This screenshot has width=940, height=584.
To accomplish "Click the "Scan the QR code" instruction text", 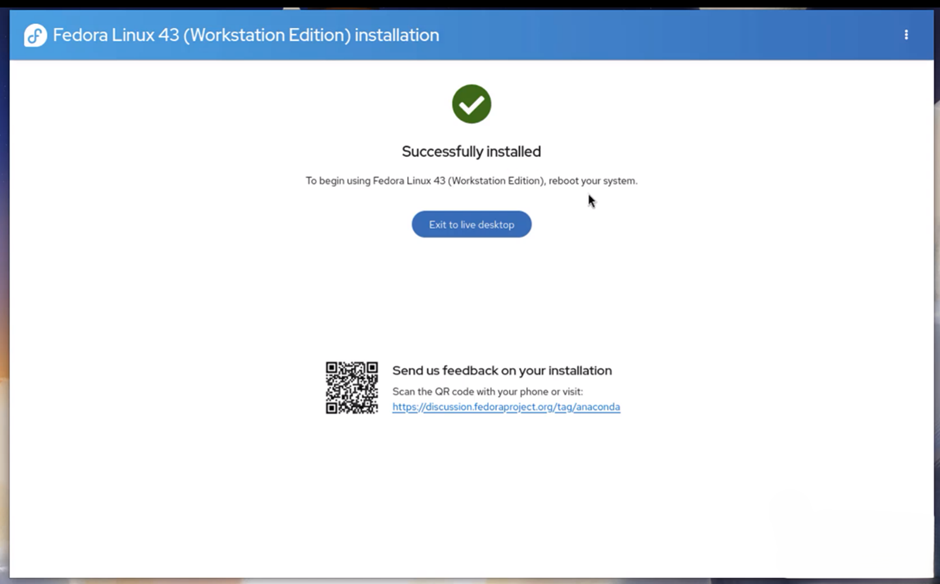I will (x=487, y=392).
